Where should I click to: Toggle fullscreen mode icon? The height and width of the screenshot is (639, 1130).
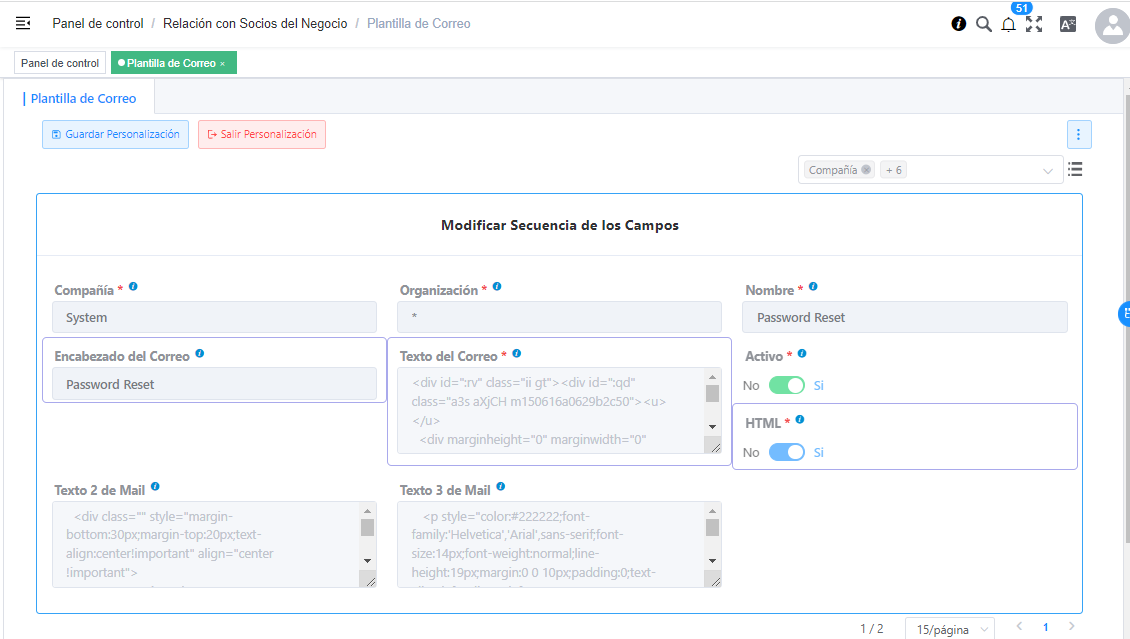[x=1034, y=24]
